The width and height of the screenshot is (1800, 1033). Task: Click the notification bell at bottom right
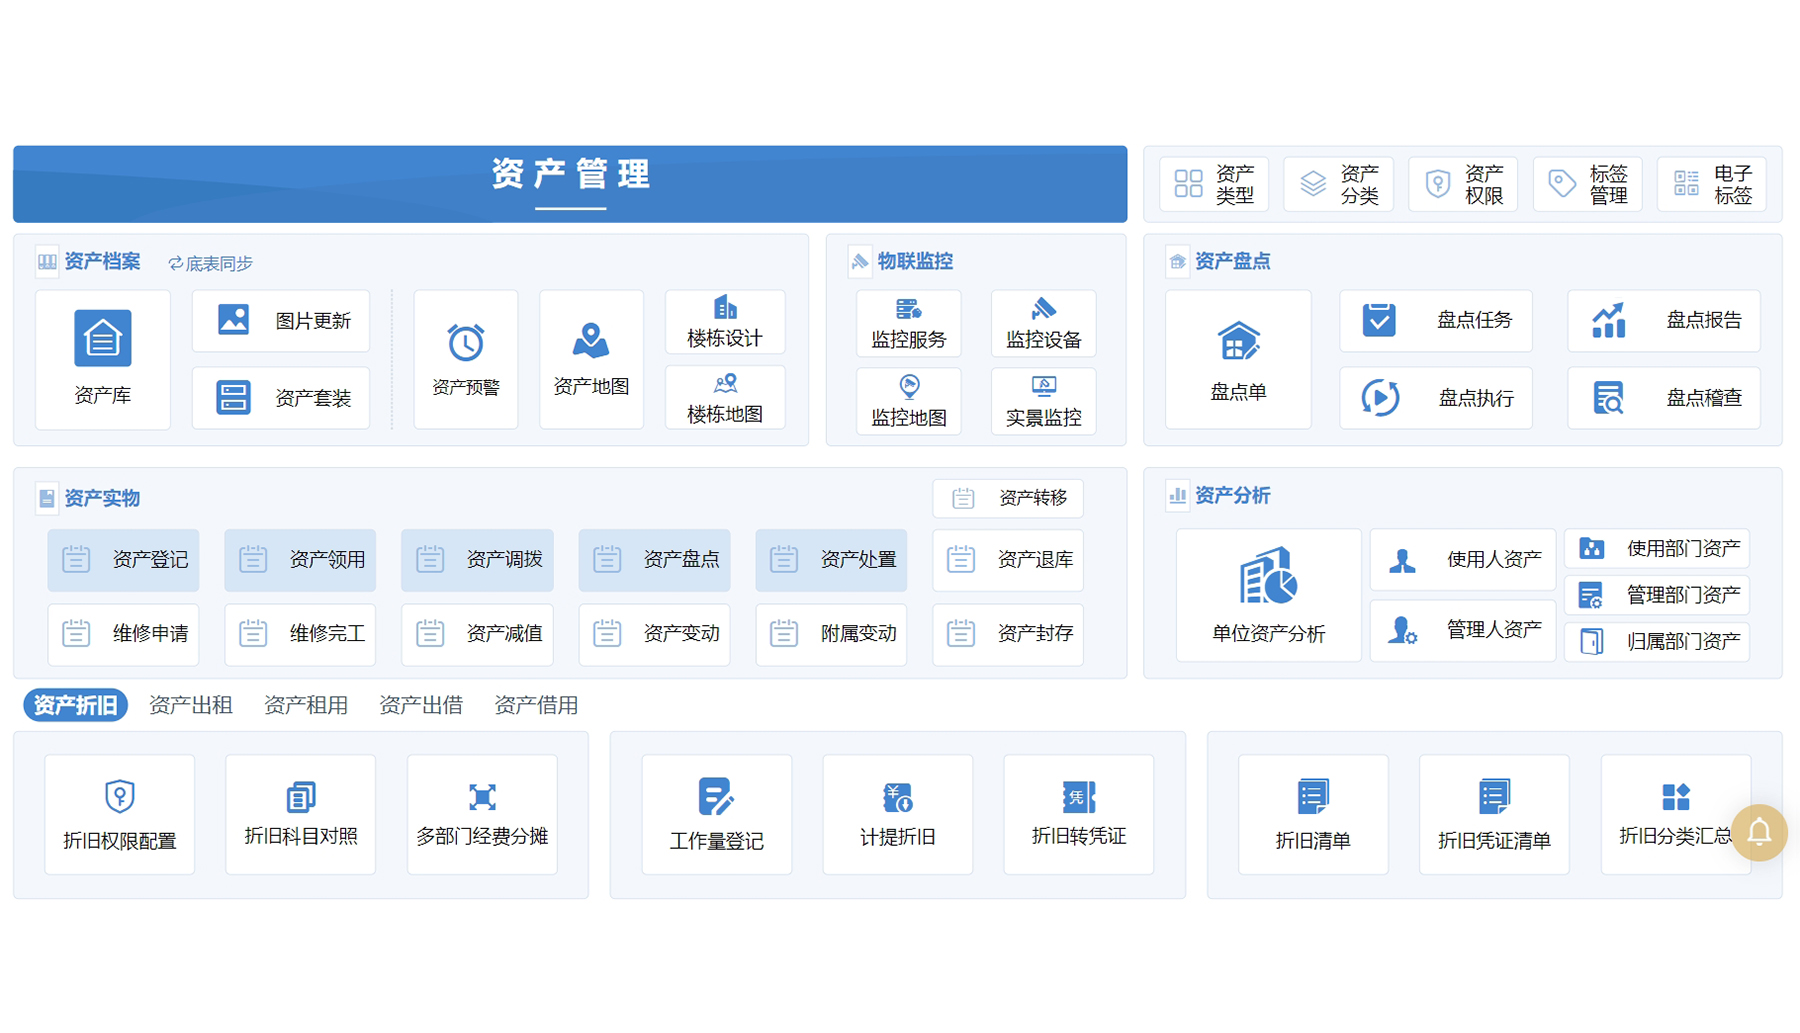coord(1759,833)
